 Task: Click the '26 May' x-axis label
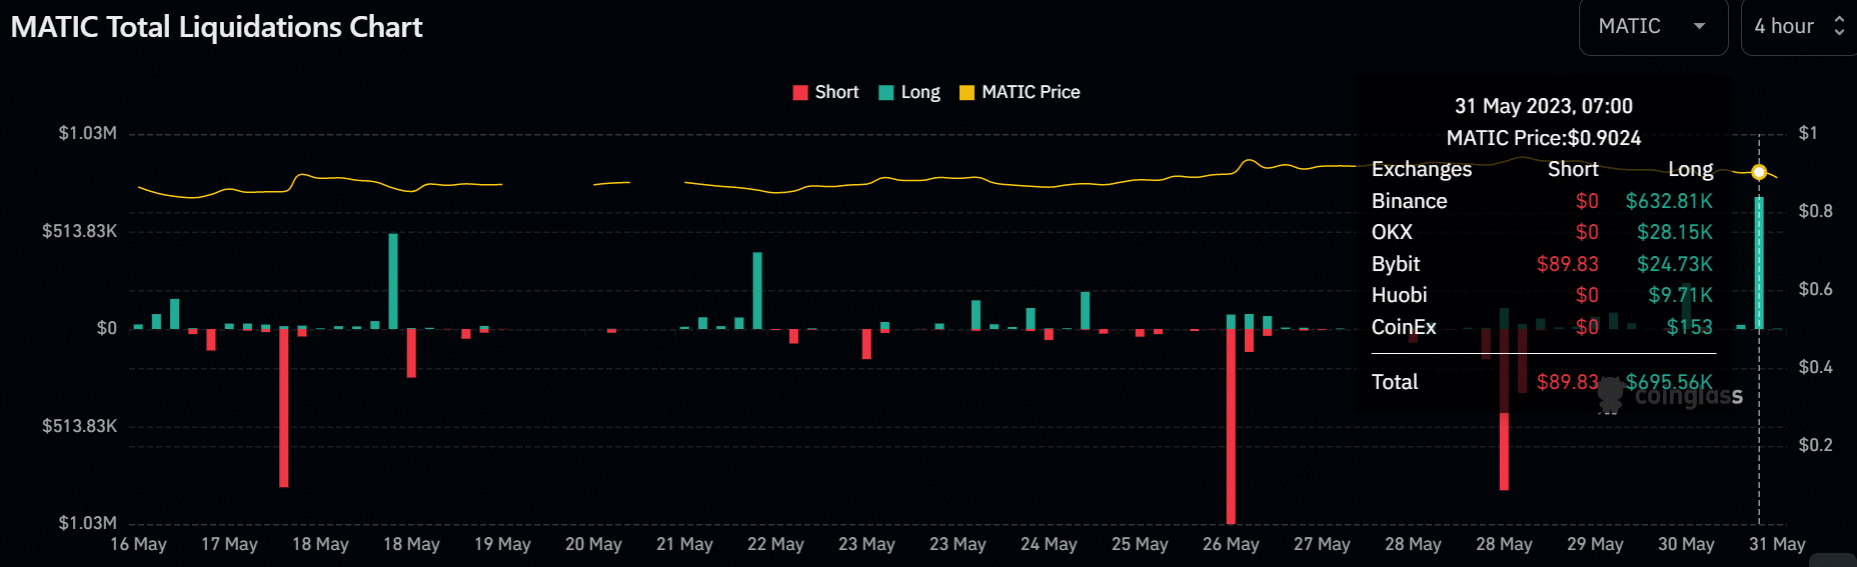pos(1230,544)
